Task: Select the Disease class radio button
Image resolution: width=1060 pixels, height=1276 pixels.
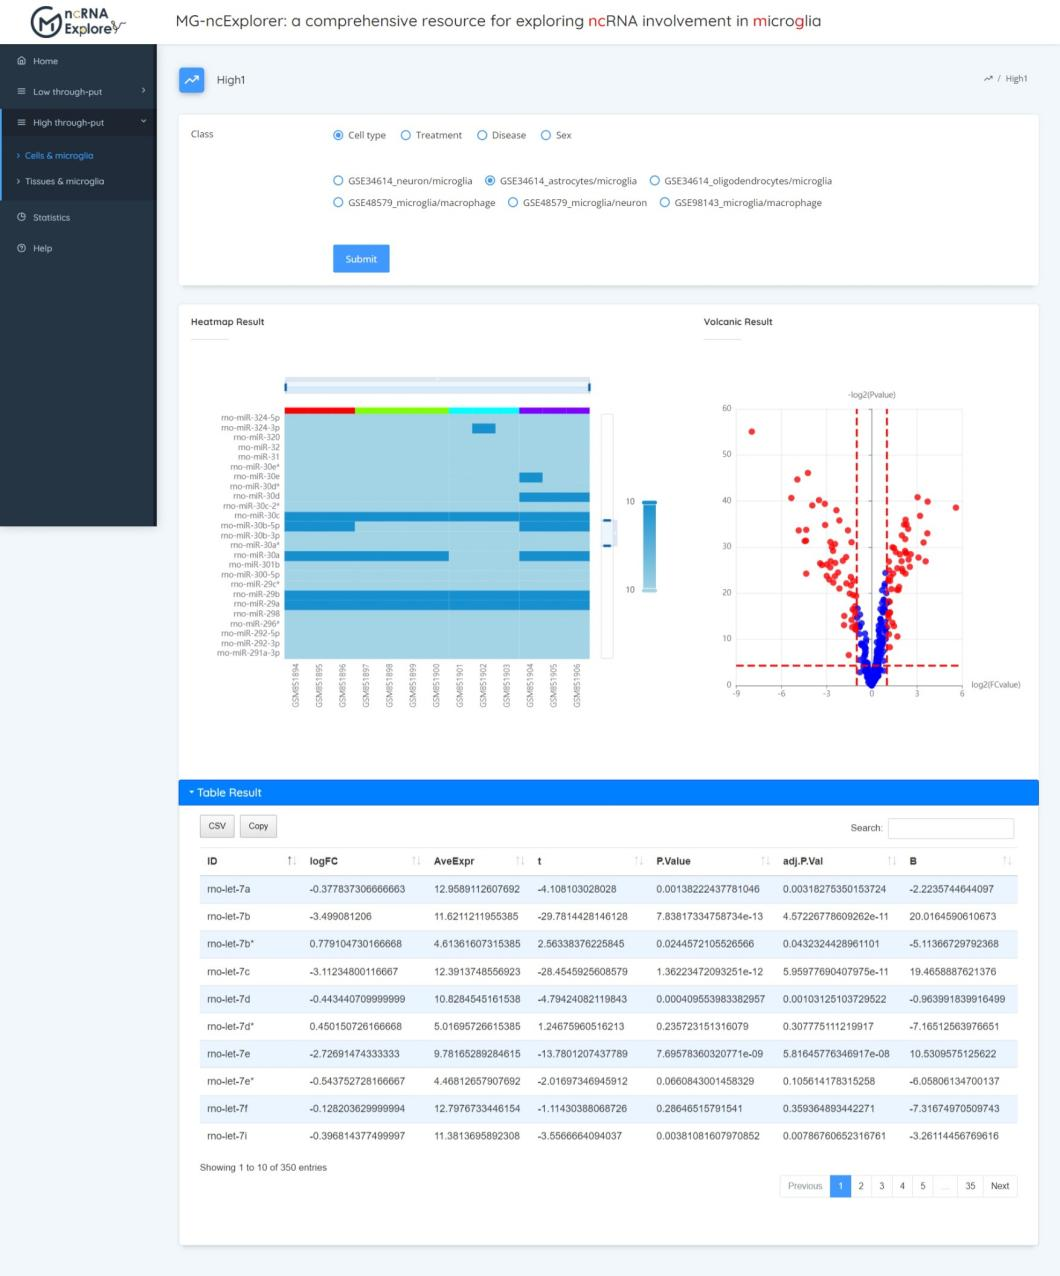Action: pyautogui.click(x=482, y=135)
